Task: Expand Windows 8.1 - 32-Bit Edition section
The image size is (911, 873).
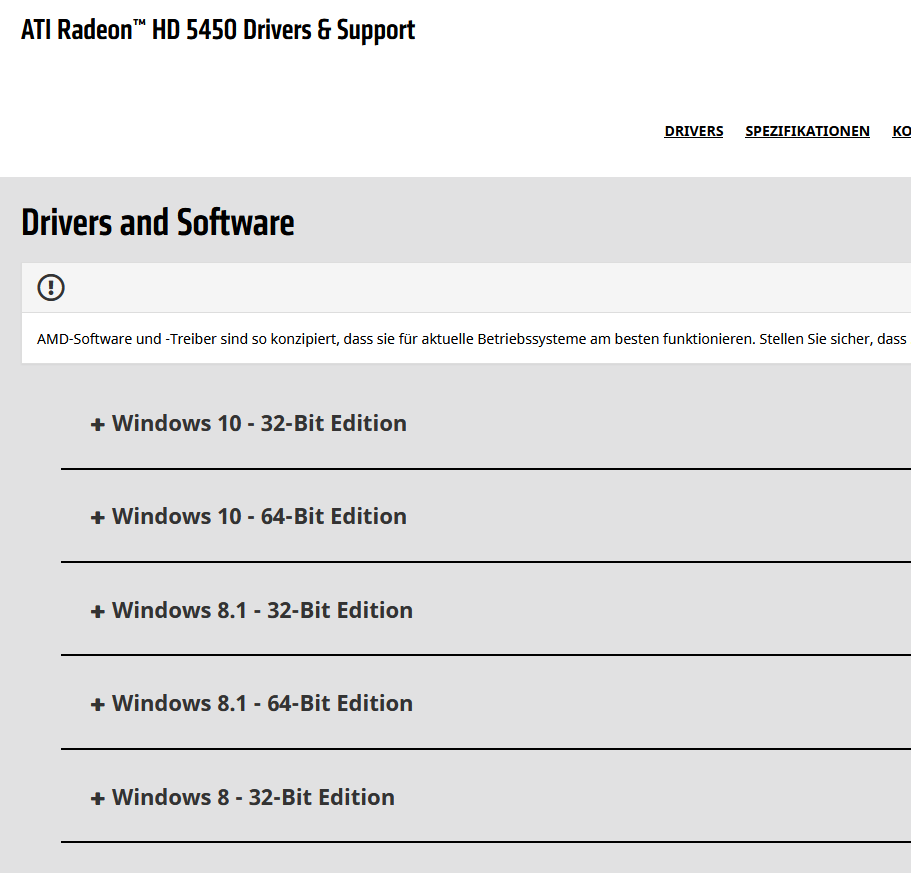Action: pyautogui.click(x=252, y=610)
